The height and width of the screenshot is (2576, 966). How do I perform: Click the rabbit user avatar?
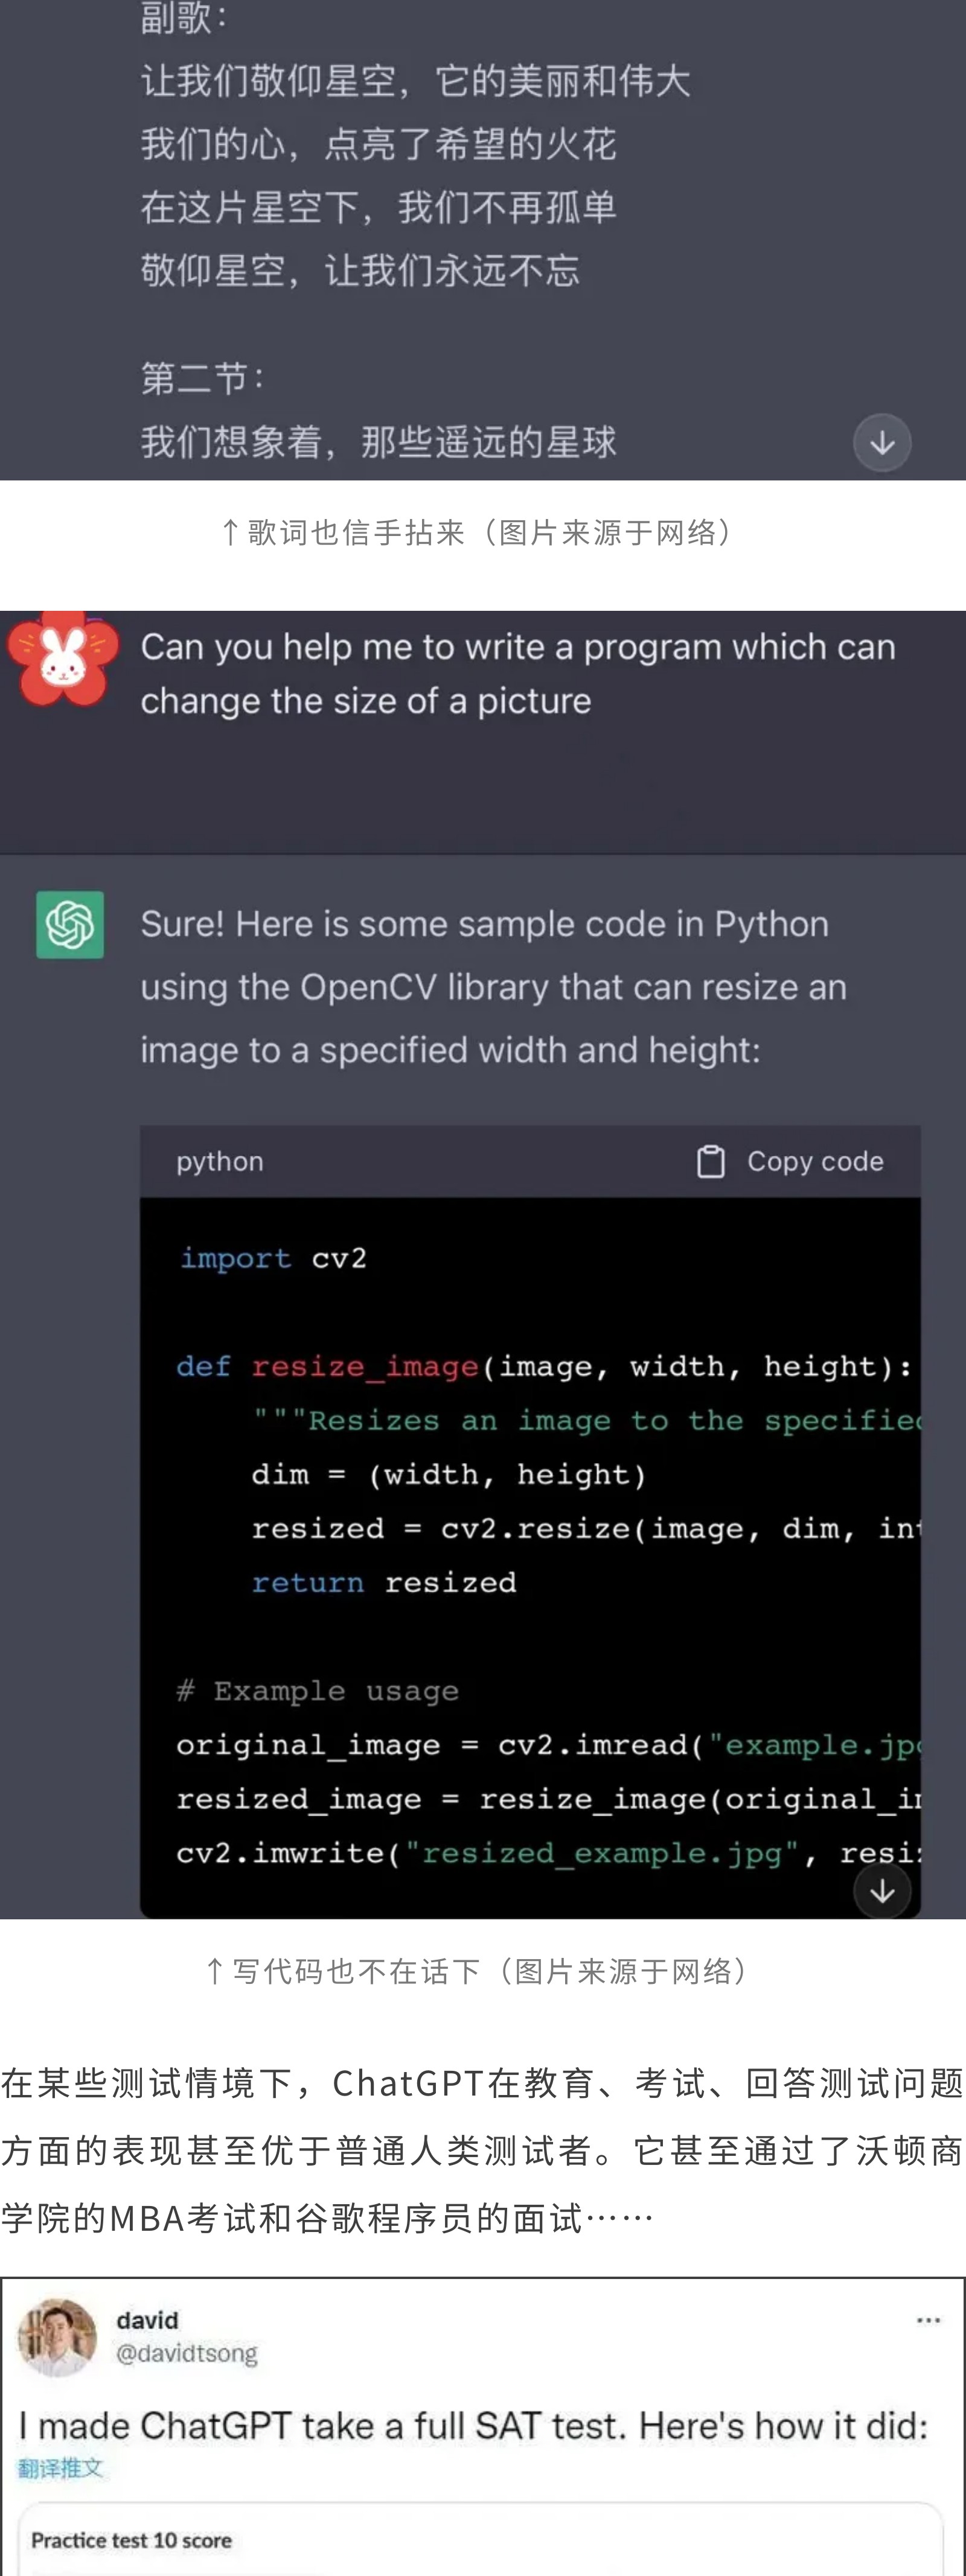(x=62, y=660)
